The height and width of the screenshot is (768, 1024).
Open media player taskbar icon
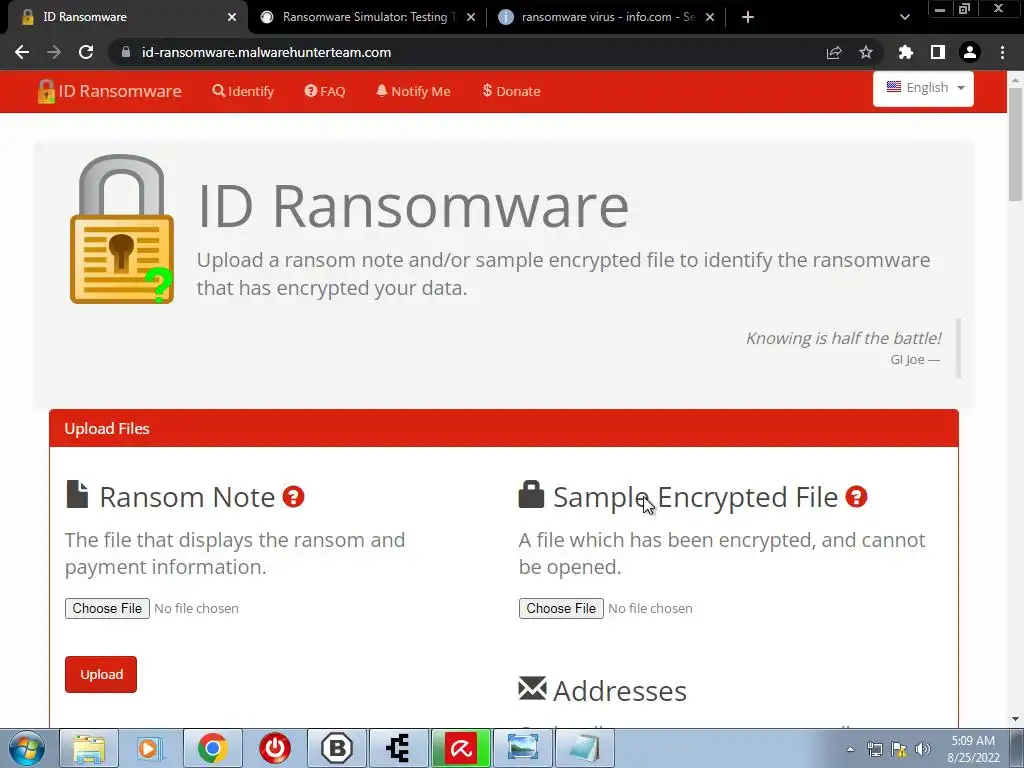point(150,748)
